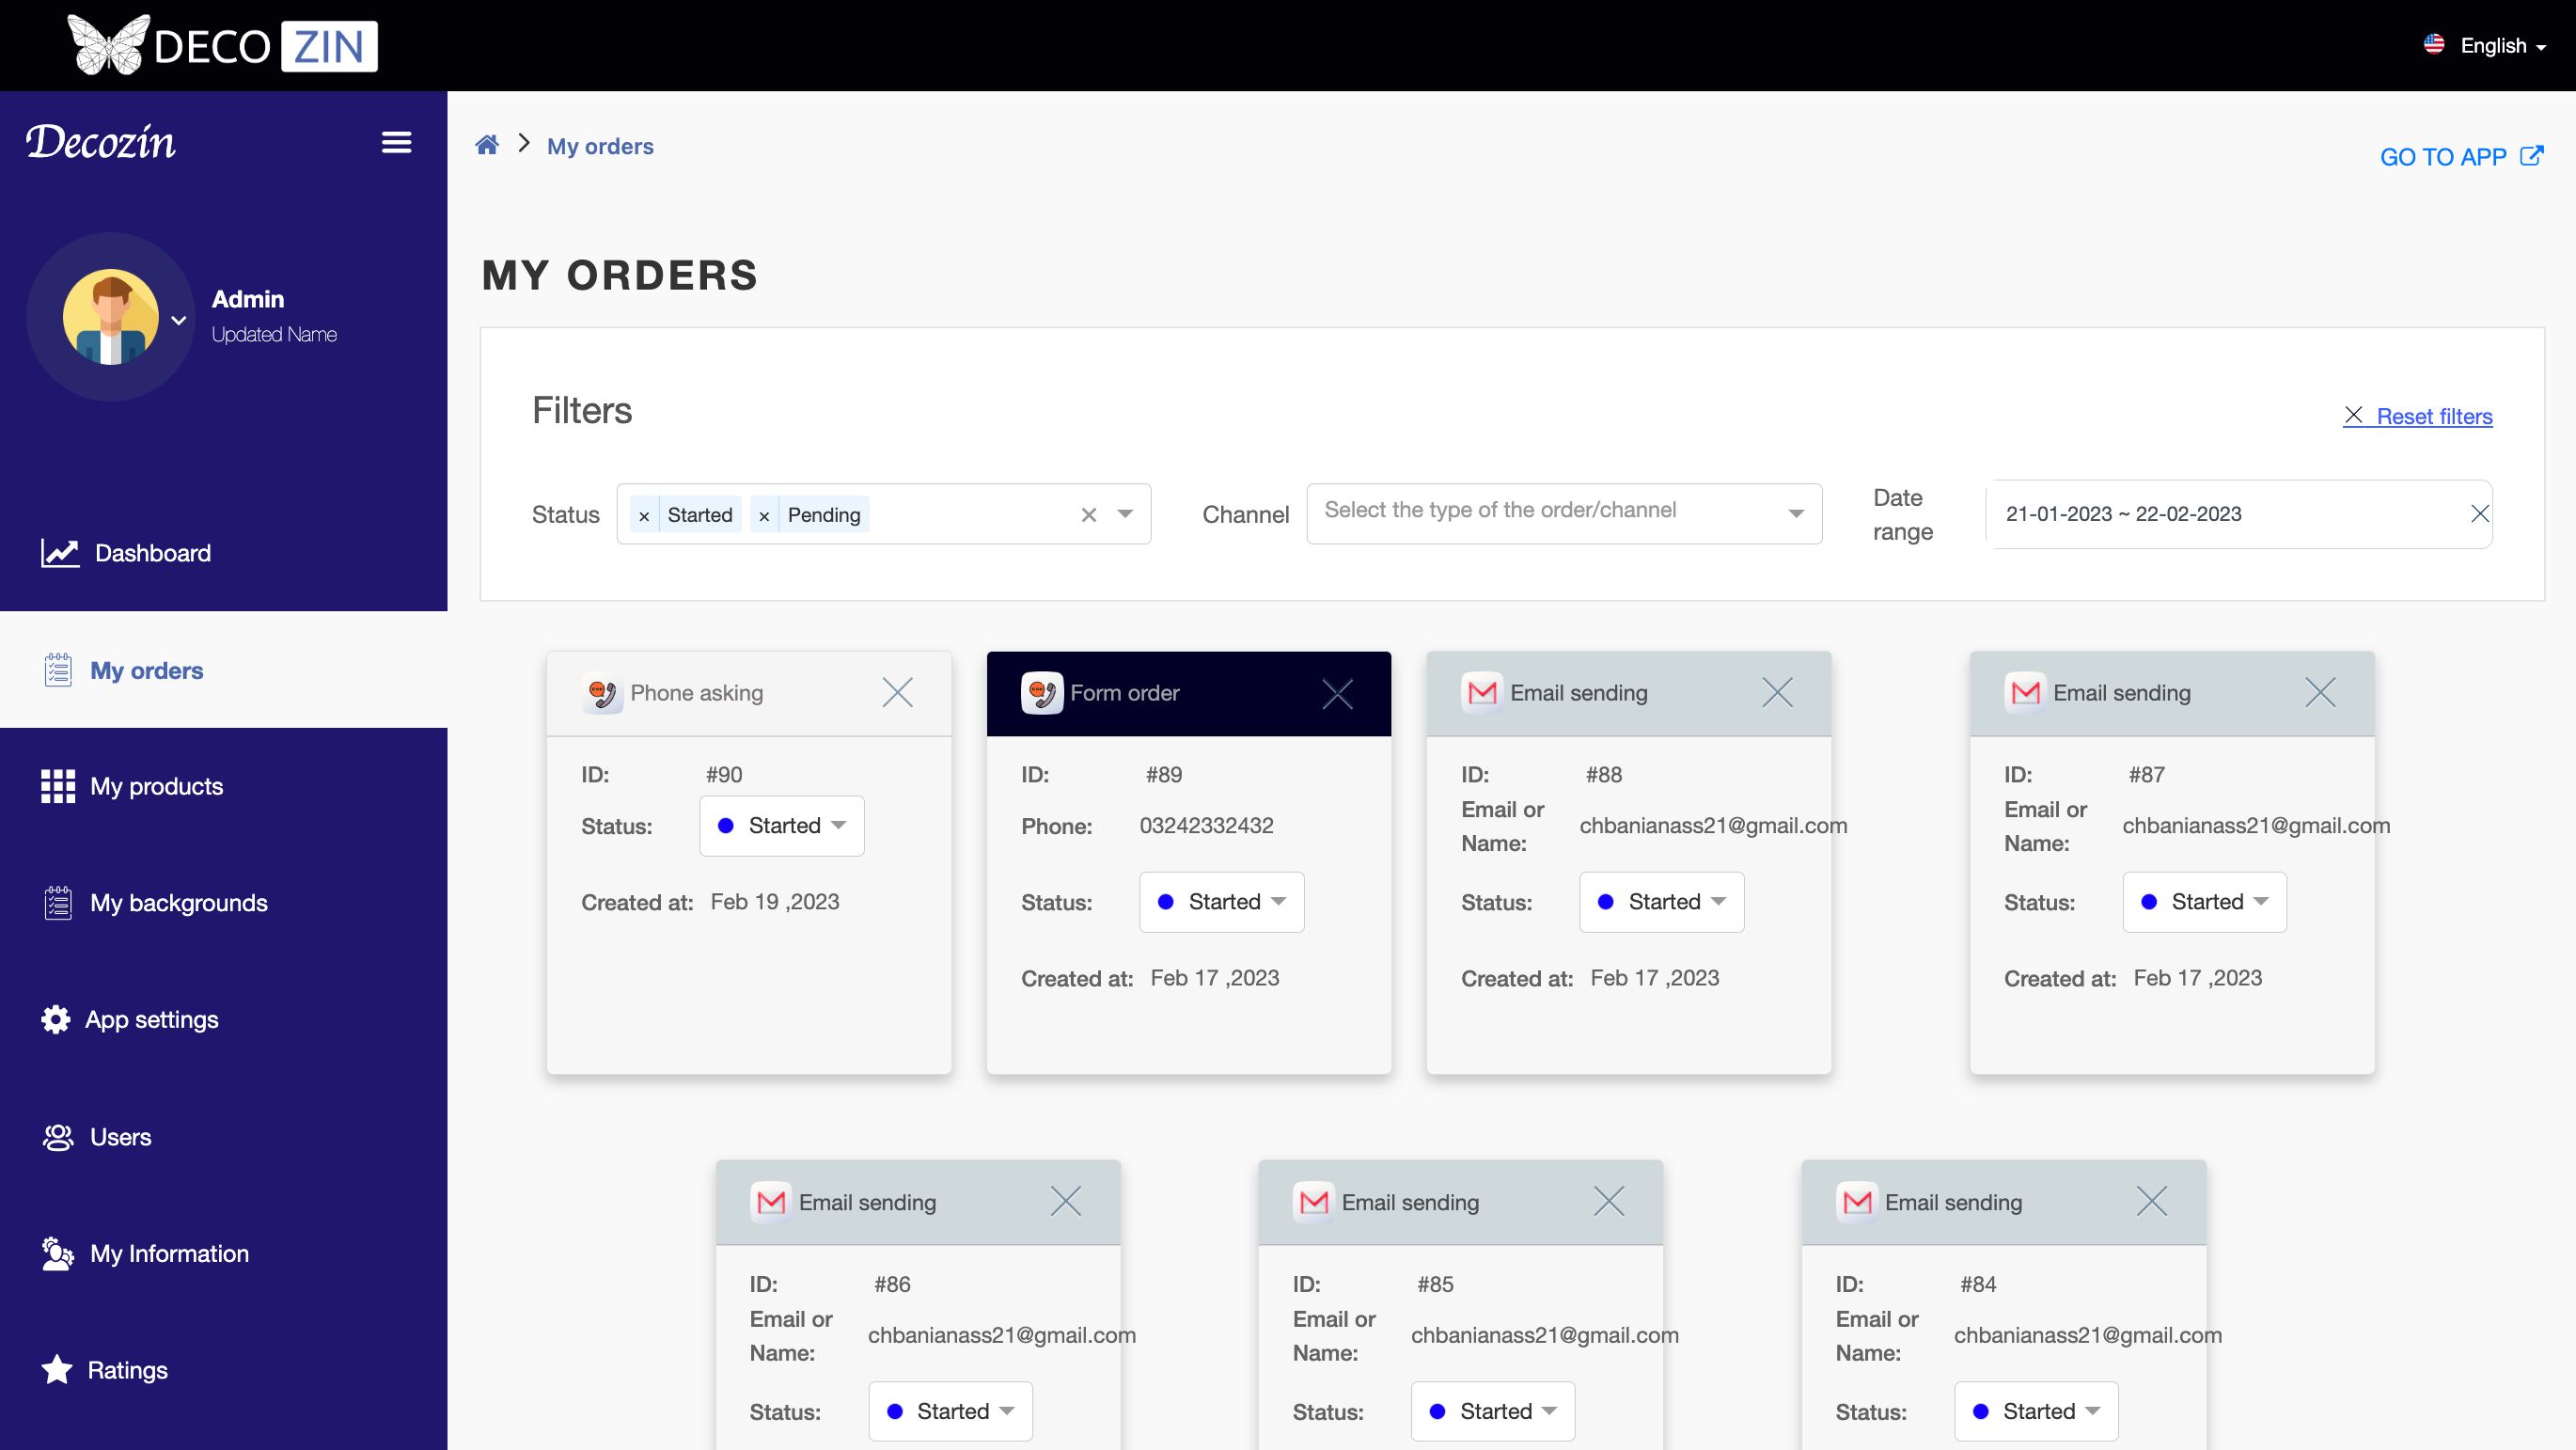Clear the date range field
This screenshot has width=2576, height=1450.
point(2479,514)
